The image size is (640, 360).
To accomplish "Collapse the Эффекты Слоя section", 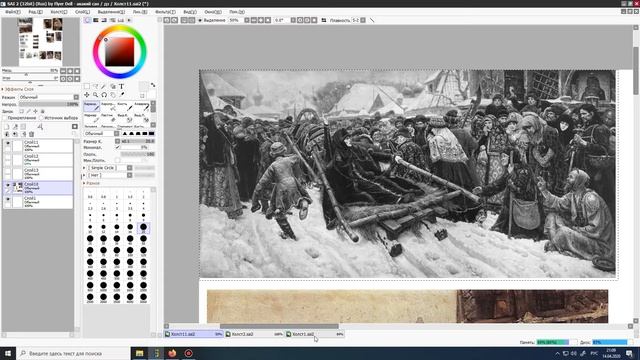I will (x=2, y=89).
